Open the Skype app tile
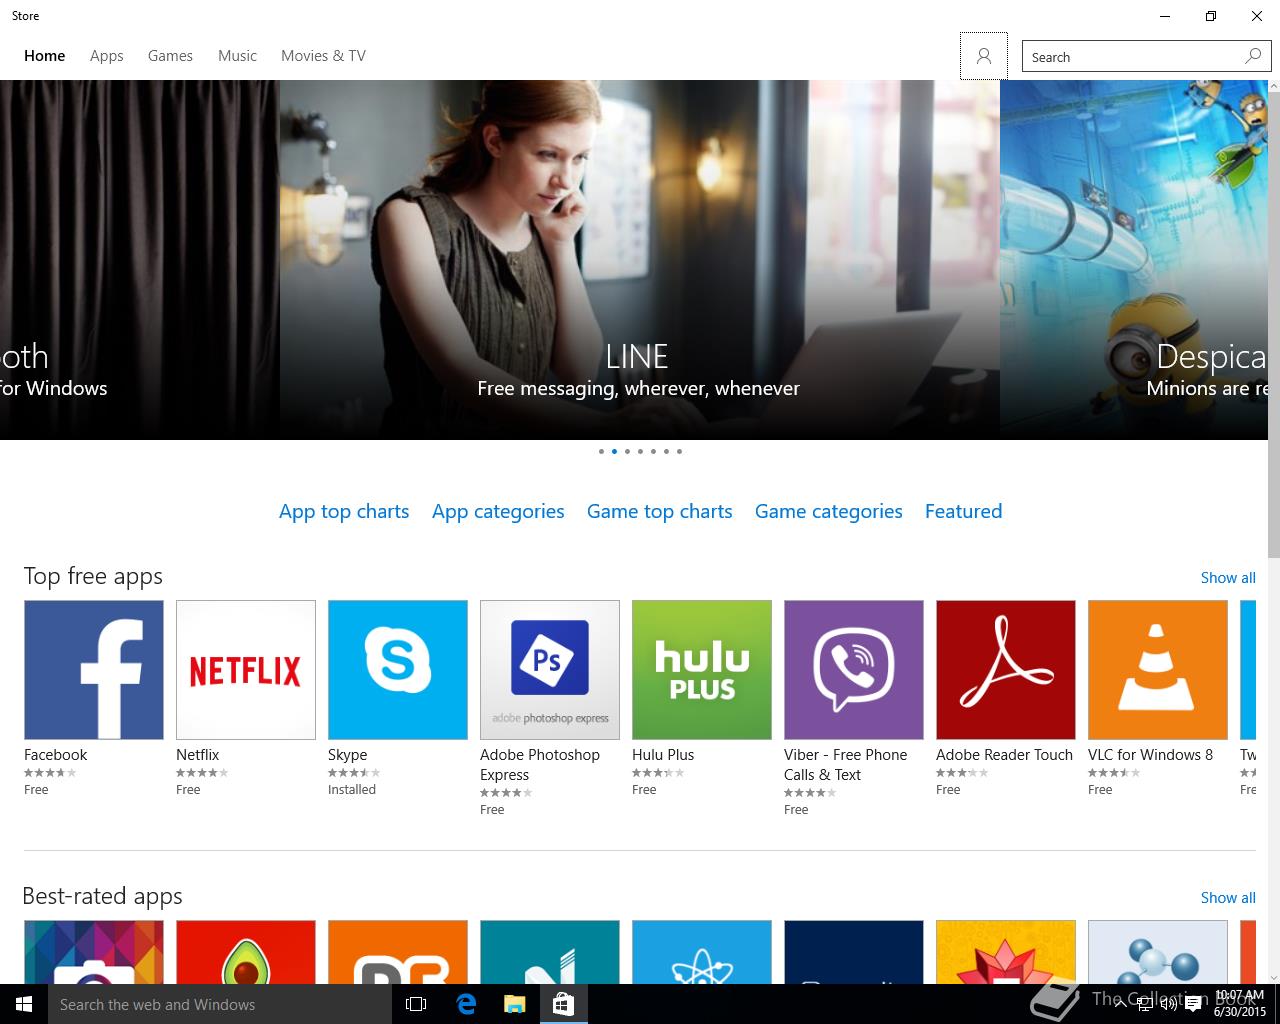Viewport: 1280px width, 1024px height. click(x=398, y=670)
